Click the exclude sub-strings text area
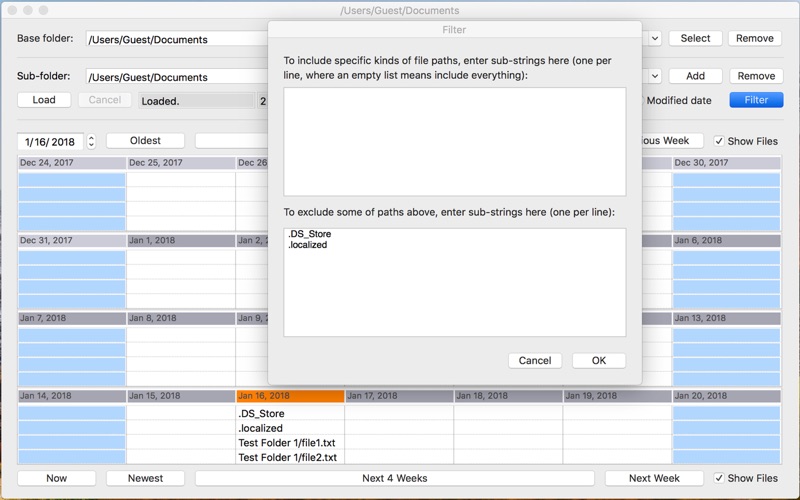The width and height of the screenshot is (800, 500). pyautogui.click(x=455, y=282)
